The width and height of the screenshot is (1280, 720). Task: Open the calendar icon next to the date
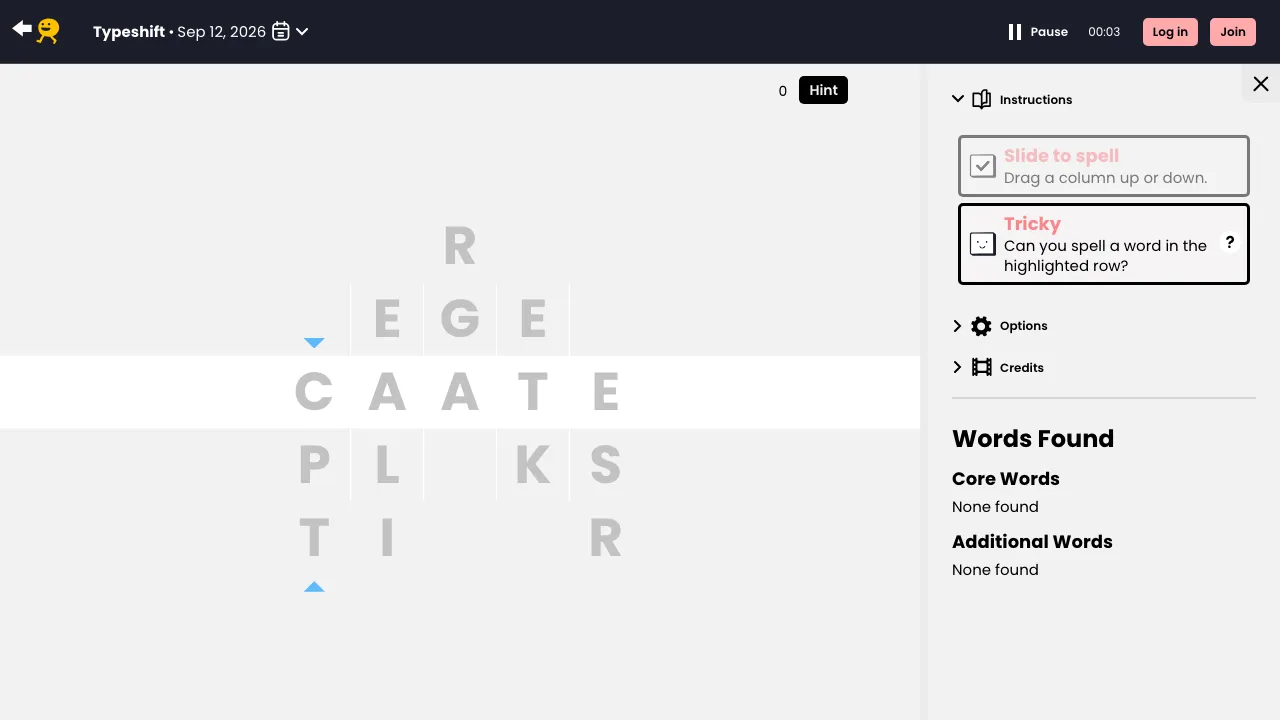click(x=281, y=32)
